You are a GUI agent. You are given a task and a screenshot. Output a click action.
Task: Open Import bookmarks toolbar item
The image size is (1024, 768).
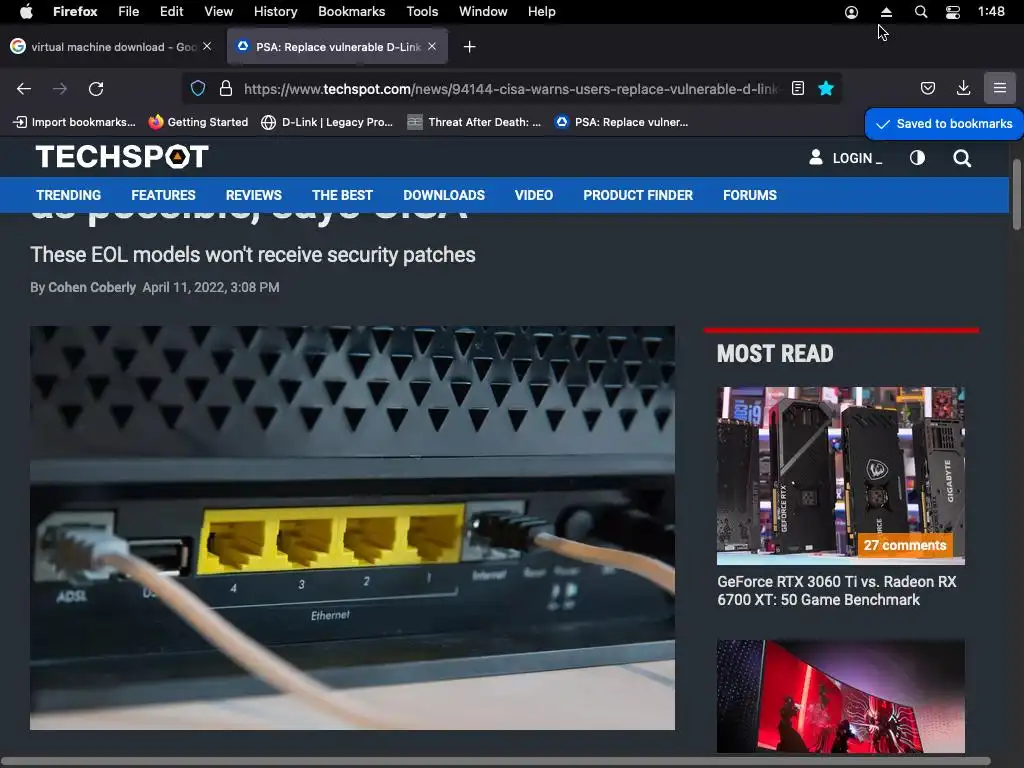(74, 122)
